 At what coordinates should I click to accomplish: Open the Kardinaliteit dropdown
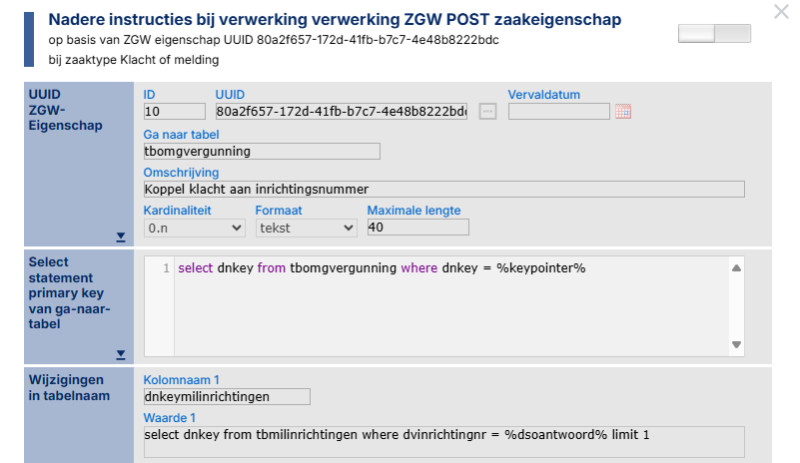tap(194, 228)
